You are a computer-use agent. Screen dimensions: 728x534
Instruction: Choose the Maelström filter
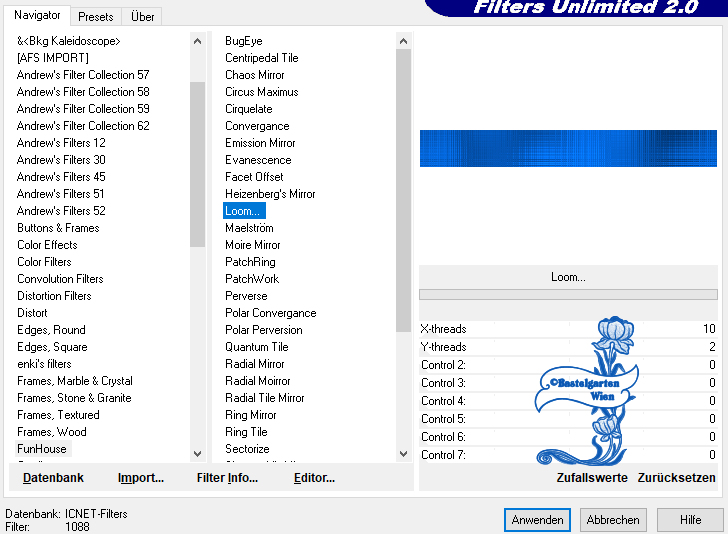(249, 228)
